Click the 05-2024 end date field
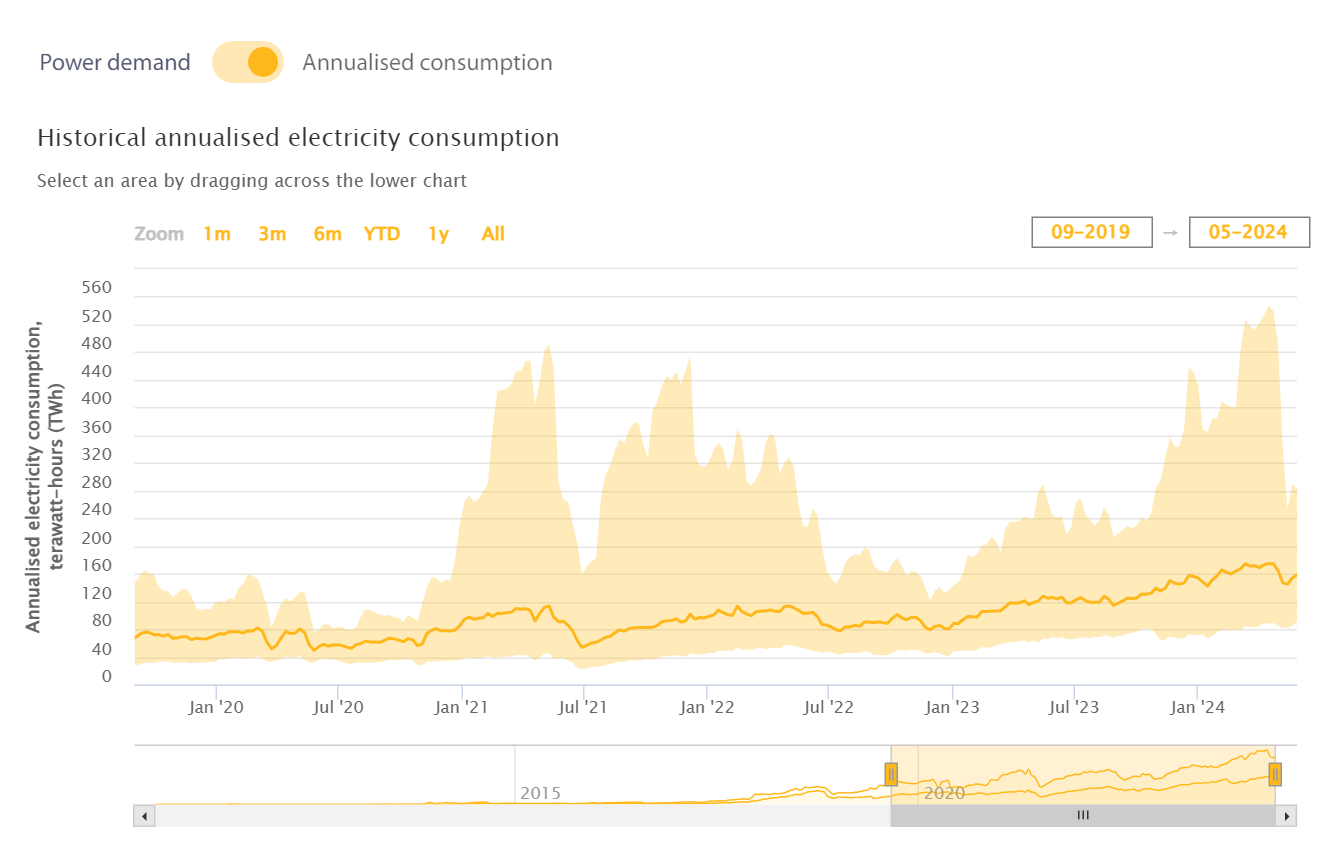Image resolution: width=1326 pixels, height=846 pixels. coord(1248,232)
